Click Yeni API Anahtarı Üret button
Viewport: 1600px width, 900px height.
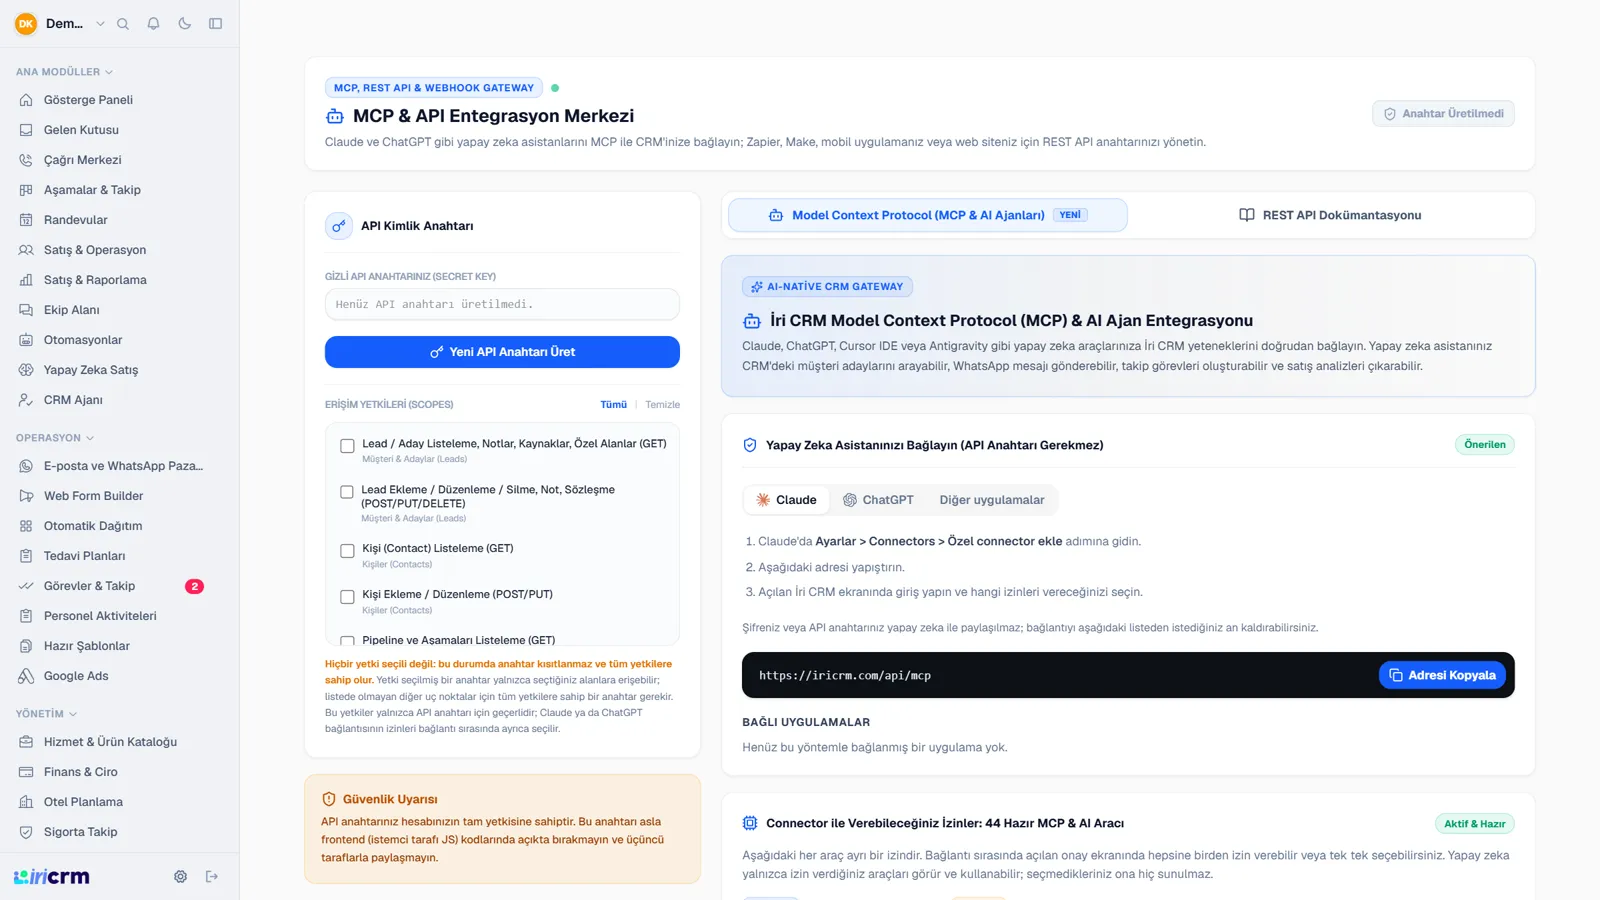502,352
